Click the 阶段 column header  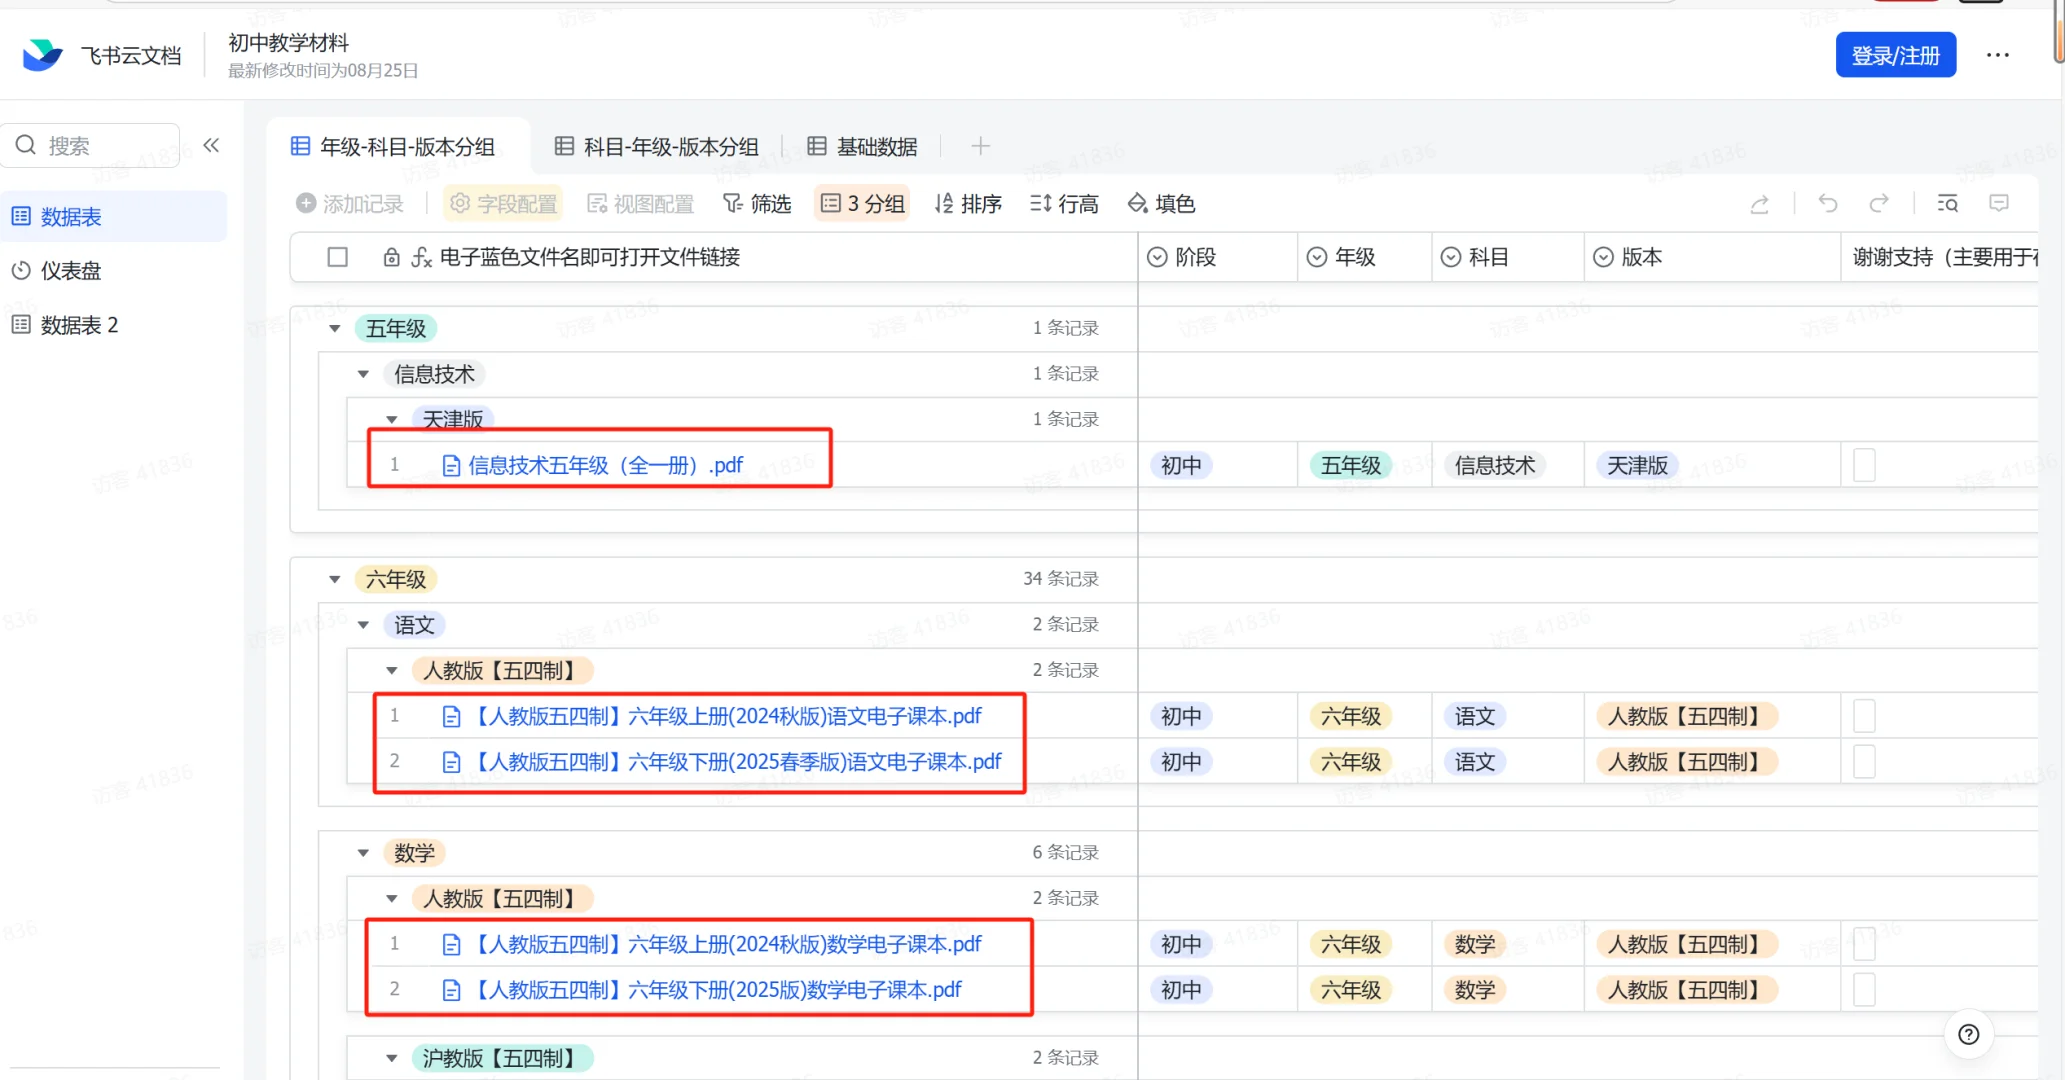[1217, 257]
